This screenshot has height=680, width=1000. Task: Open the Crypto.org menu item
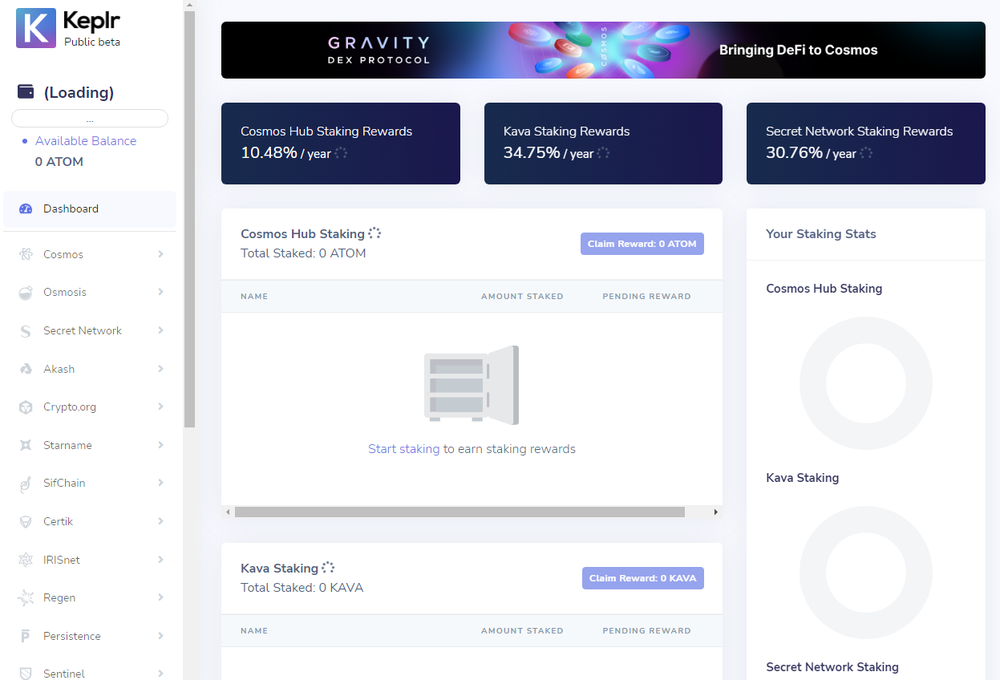90,407
